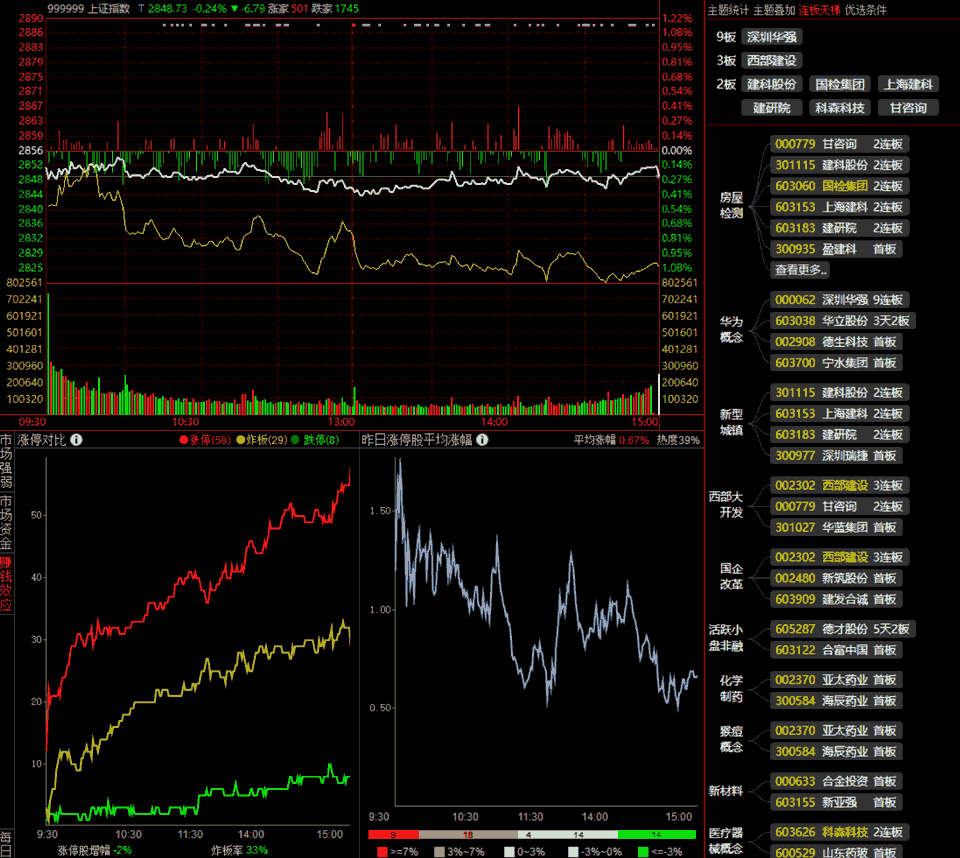Open stock row 603700 宁水集团 首板
This screenshot has width=960, height=858.
pyautogui.click(x=836, y=363)
